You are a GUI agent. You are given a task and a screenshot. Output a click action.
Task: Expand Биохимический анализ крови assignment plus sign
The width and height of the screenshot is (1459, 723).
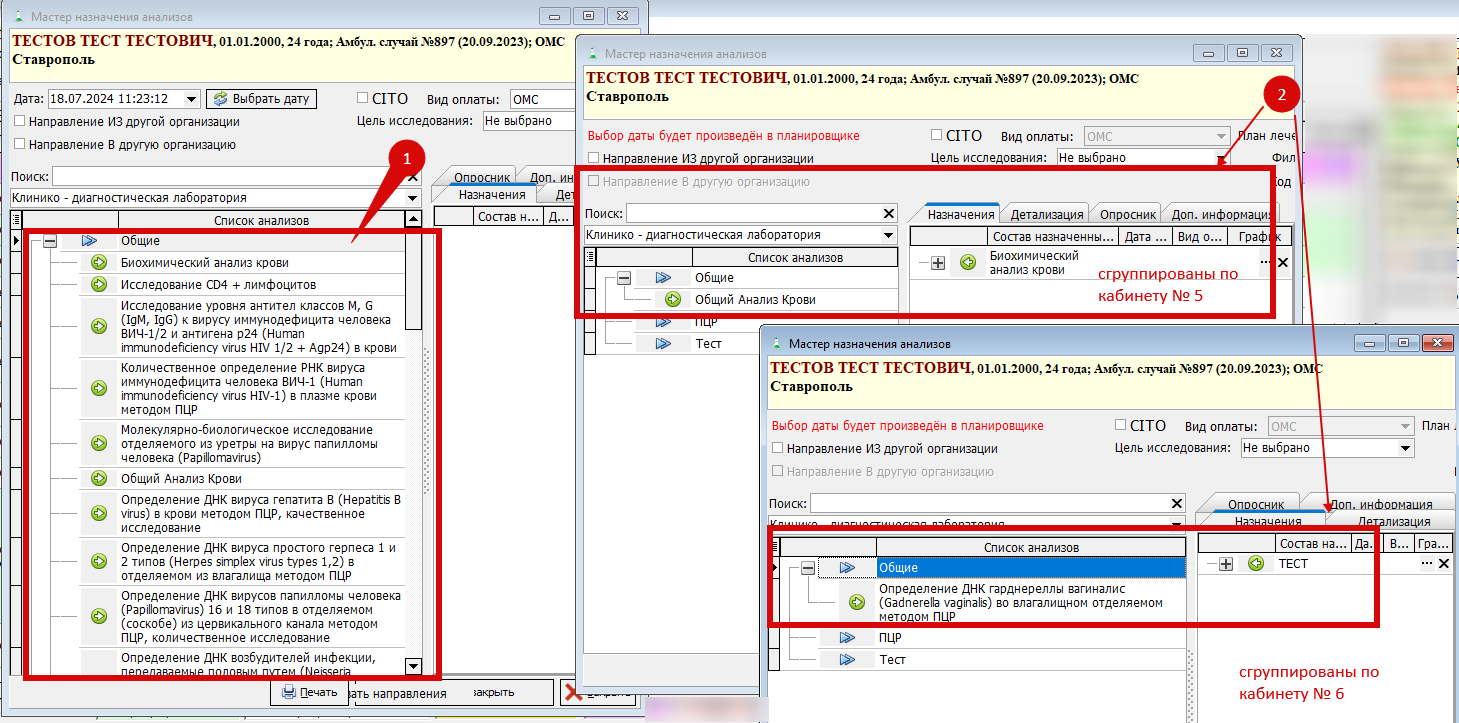coord(938,263)
